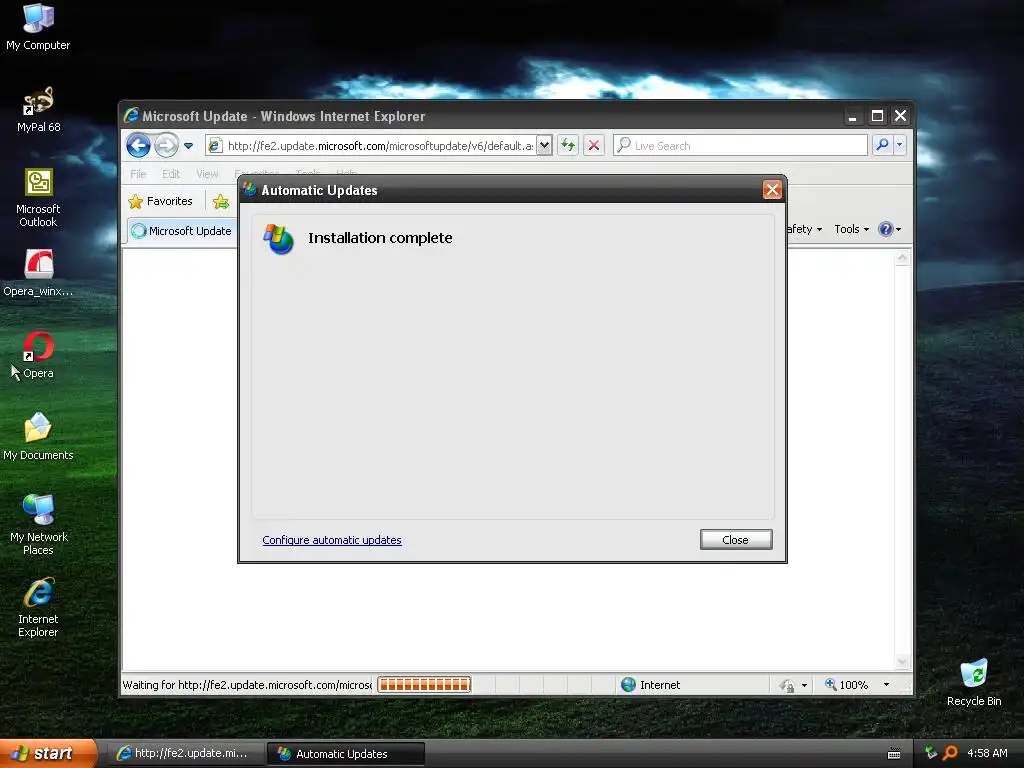Click the Close button in Automatic Updates
The width and height of the screenshot is (1024, 768).
pyautogui.click(x=736, y=539)
